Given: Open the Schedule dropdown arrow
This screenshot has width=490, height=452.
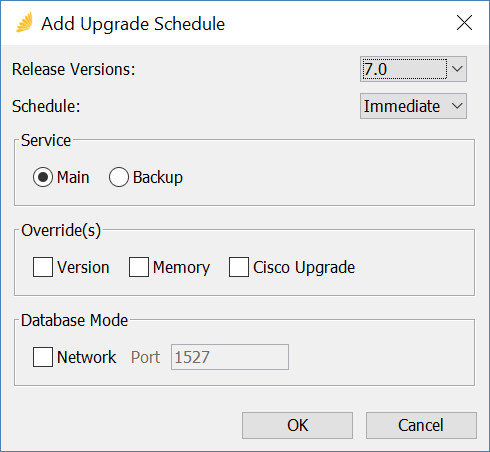Looking at the screenshot, I should [x=457, y=106].
